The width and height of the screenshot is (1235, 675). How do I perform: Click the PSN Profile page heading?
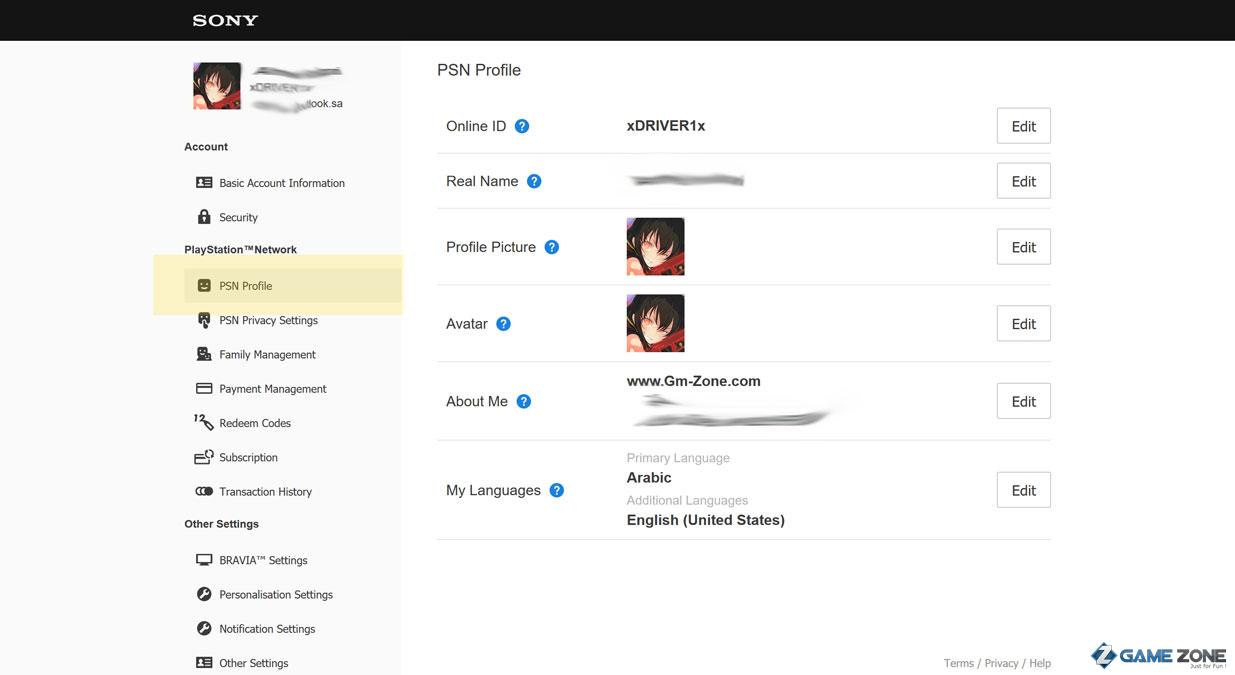[479, 70]
